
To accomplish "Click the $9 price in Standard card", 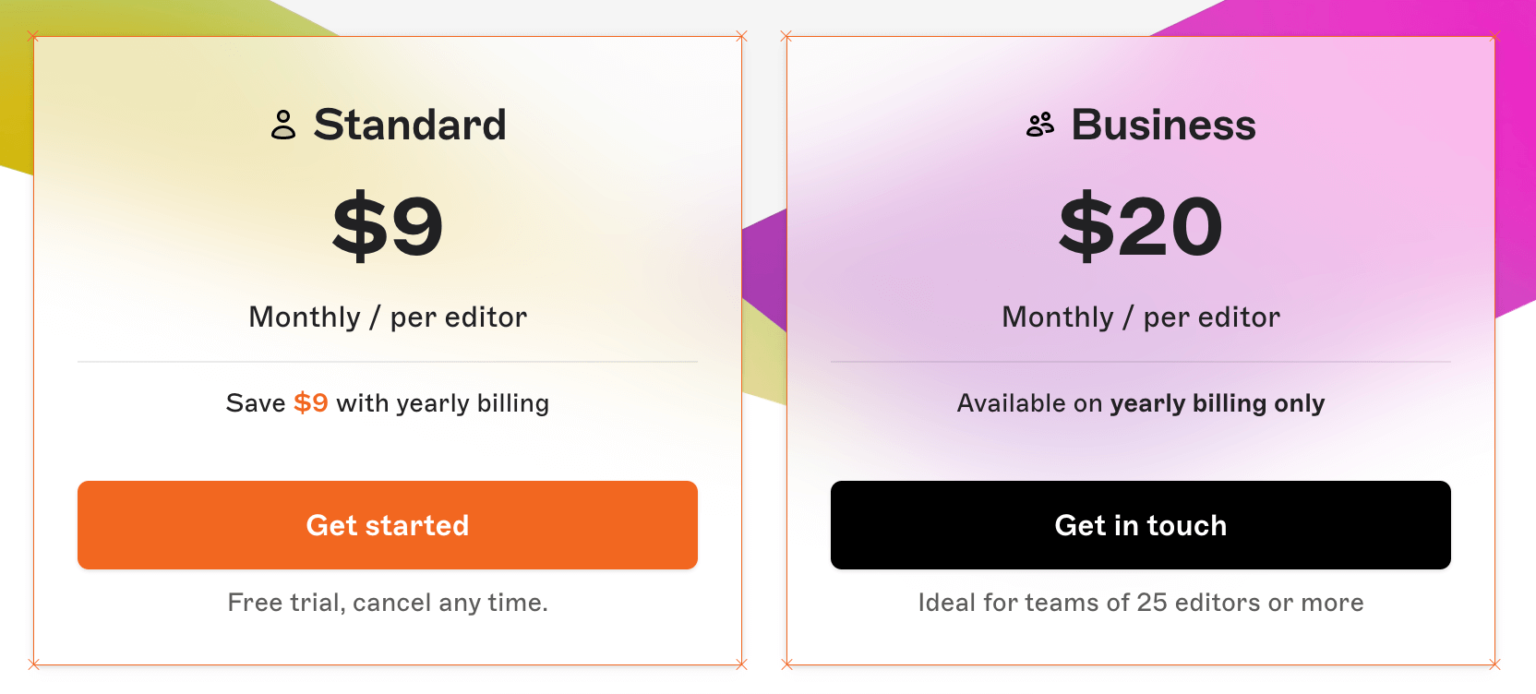I will (387, 227).
